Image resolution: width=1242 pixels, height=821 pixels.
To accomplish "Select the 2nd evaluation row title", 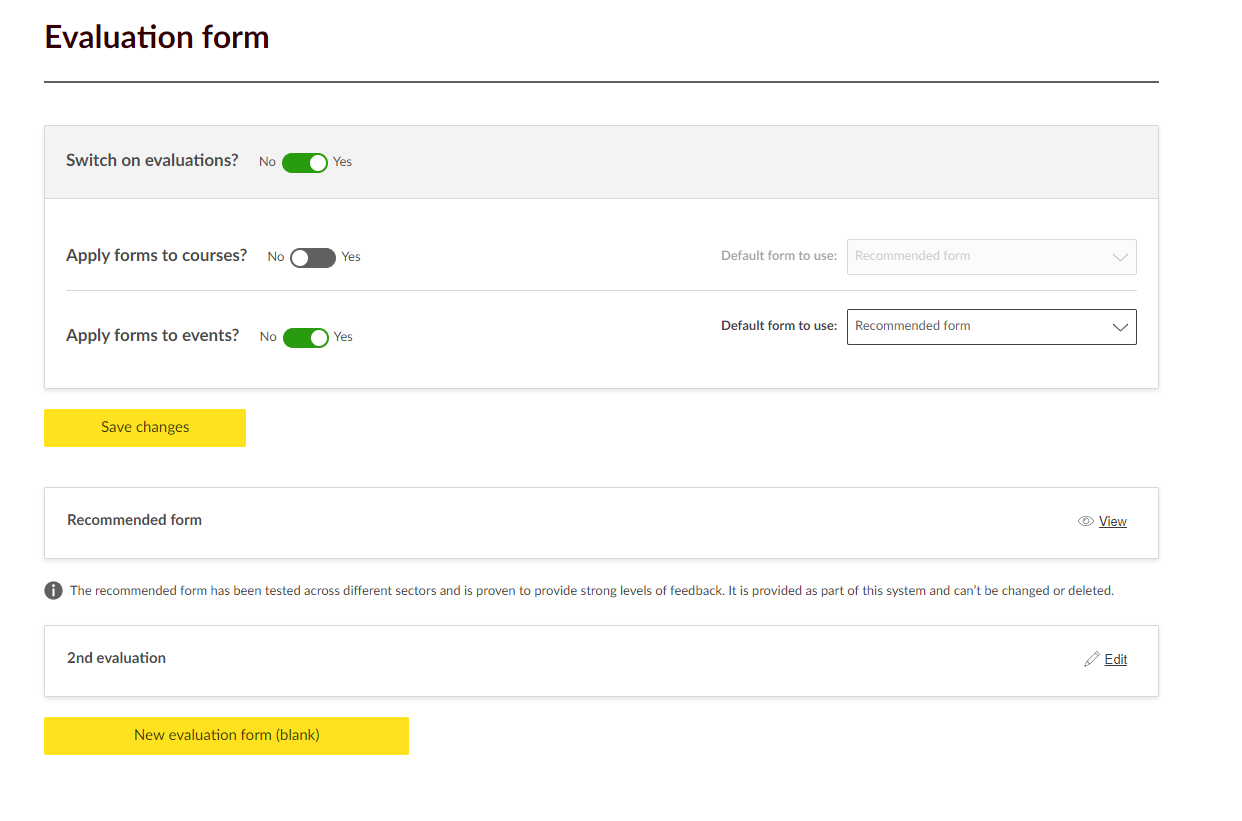I will (116, 658).
